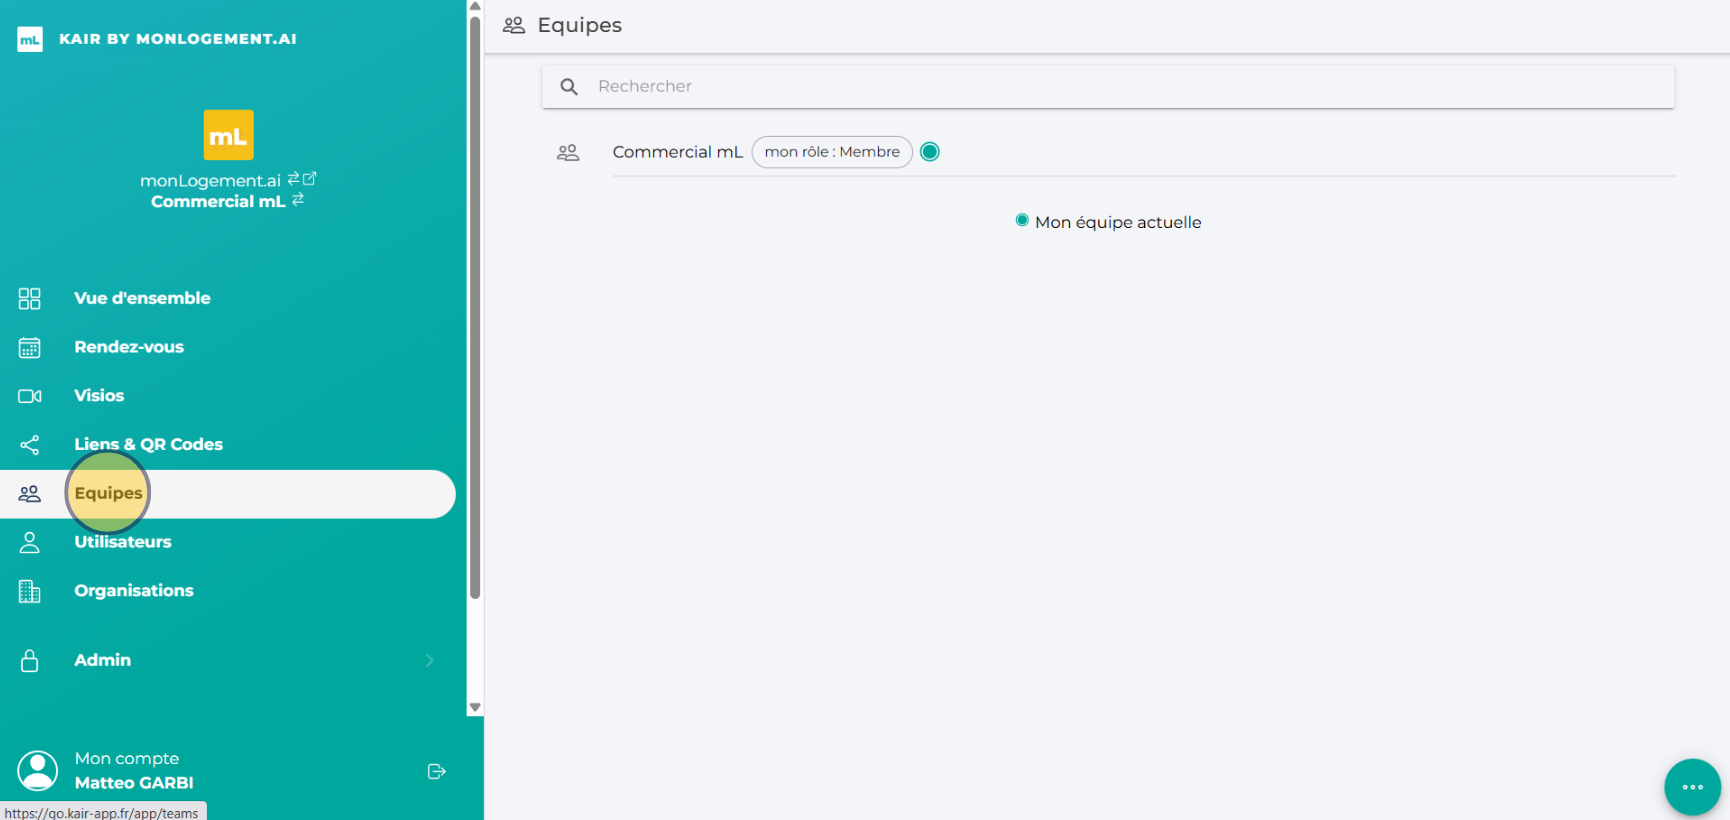Click the logout icon beside Matteo GARBI
The image size is (1730, 820).
pyautogui.click(x=436, y=771)
